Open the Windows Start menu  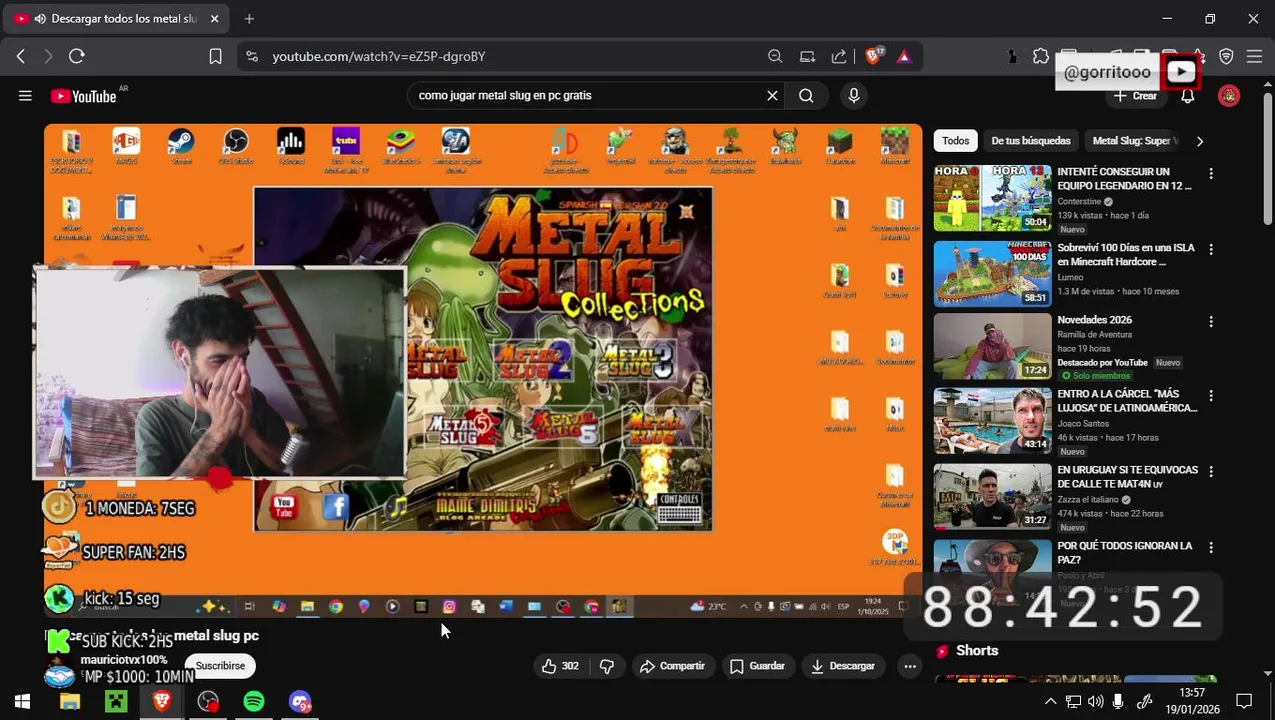pos(22,702)
